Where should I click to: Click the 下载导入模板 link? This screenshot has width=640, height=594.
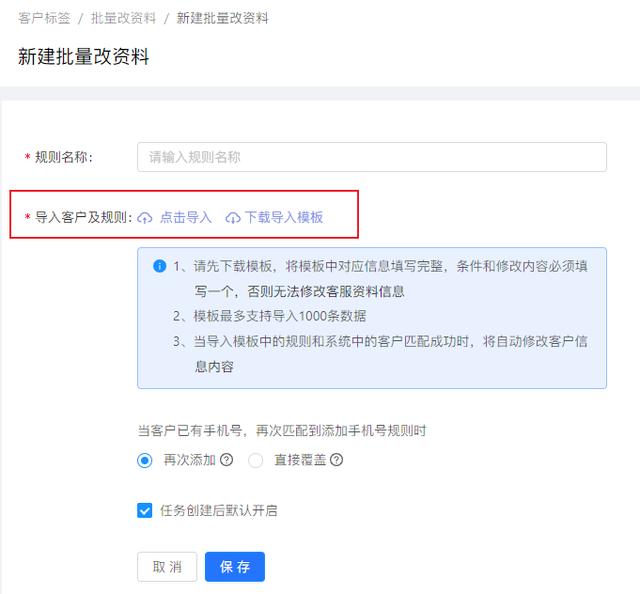[284, 218]
